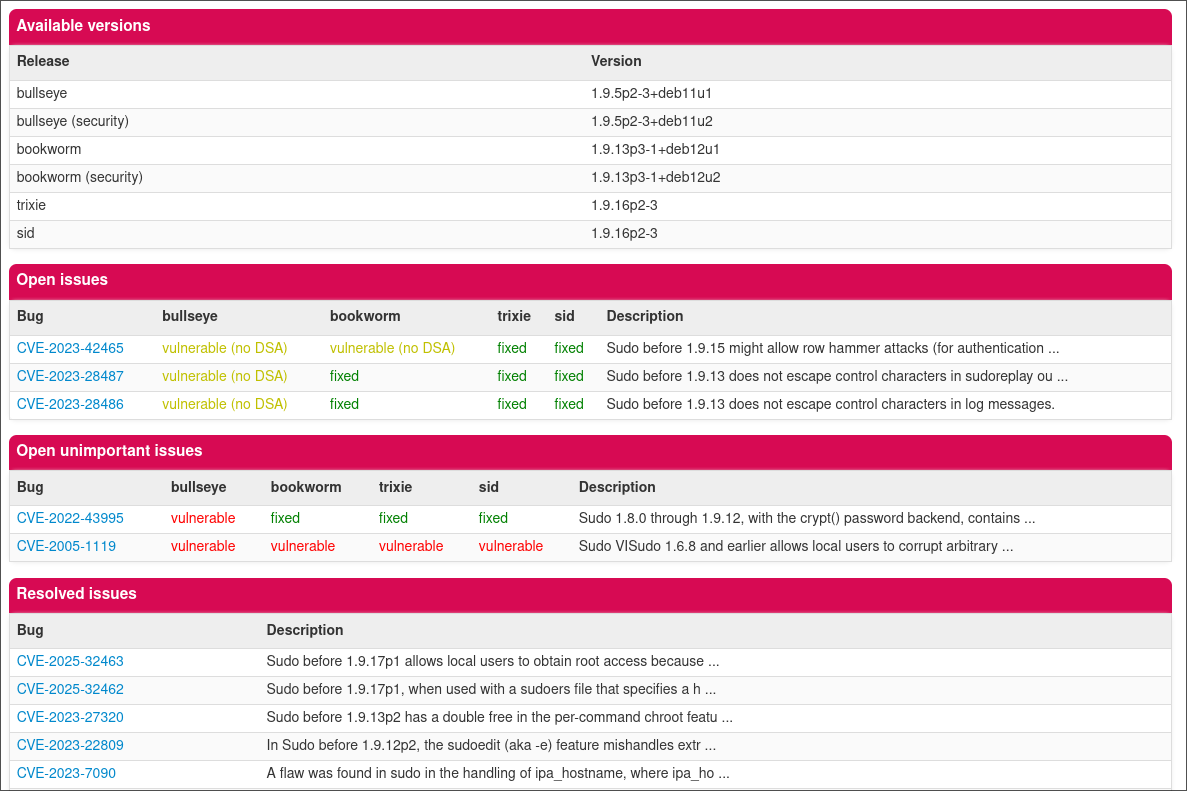Click the sid release name in versions table
Viewport: 1187px width, 791px height.
point(26,234)
